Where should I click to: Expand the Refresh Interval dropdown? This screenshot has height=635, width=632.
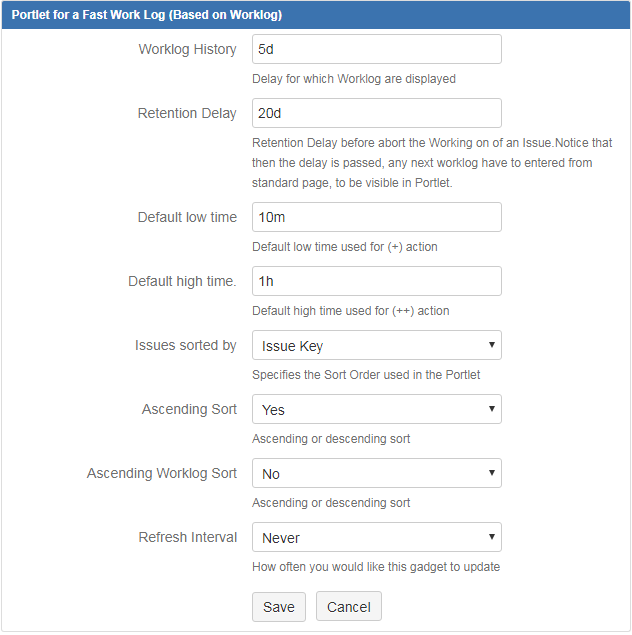point(376,537)
